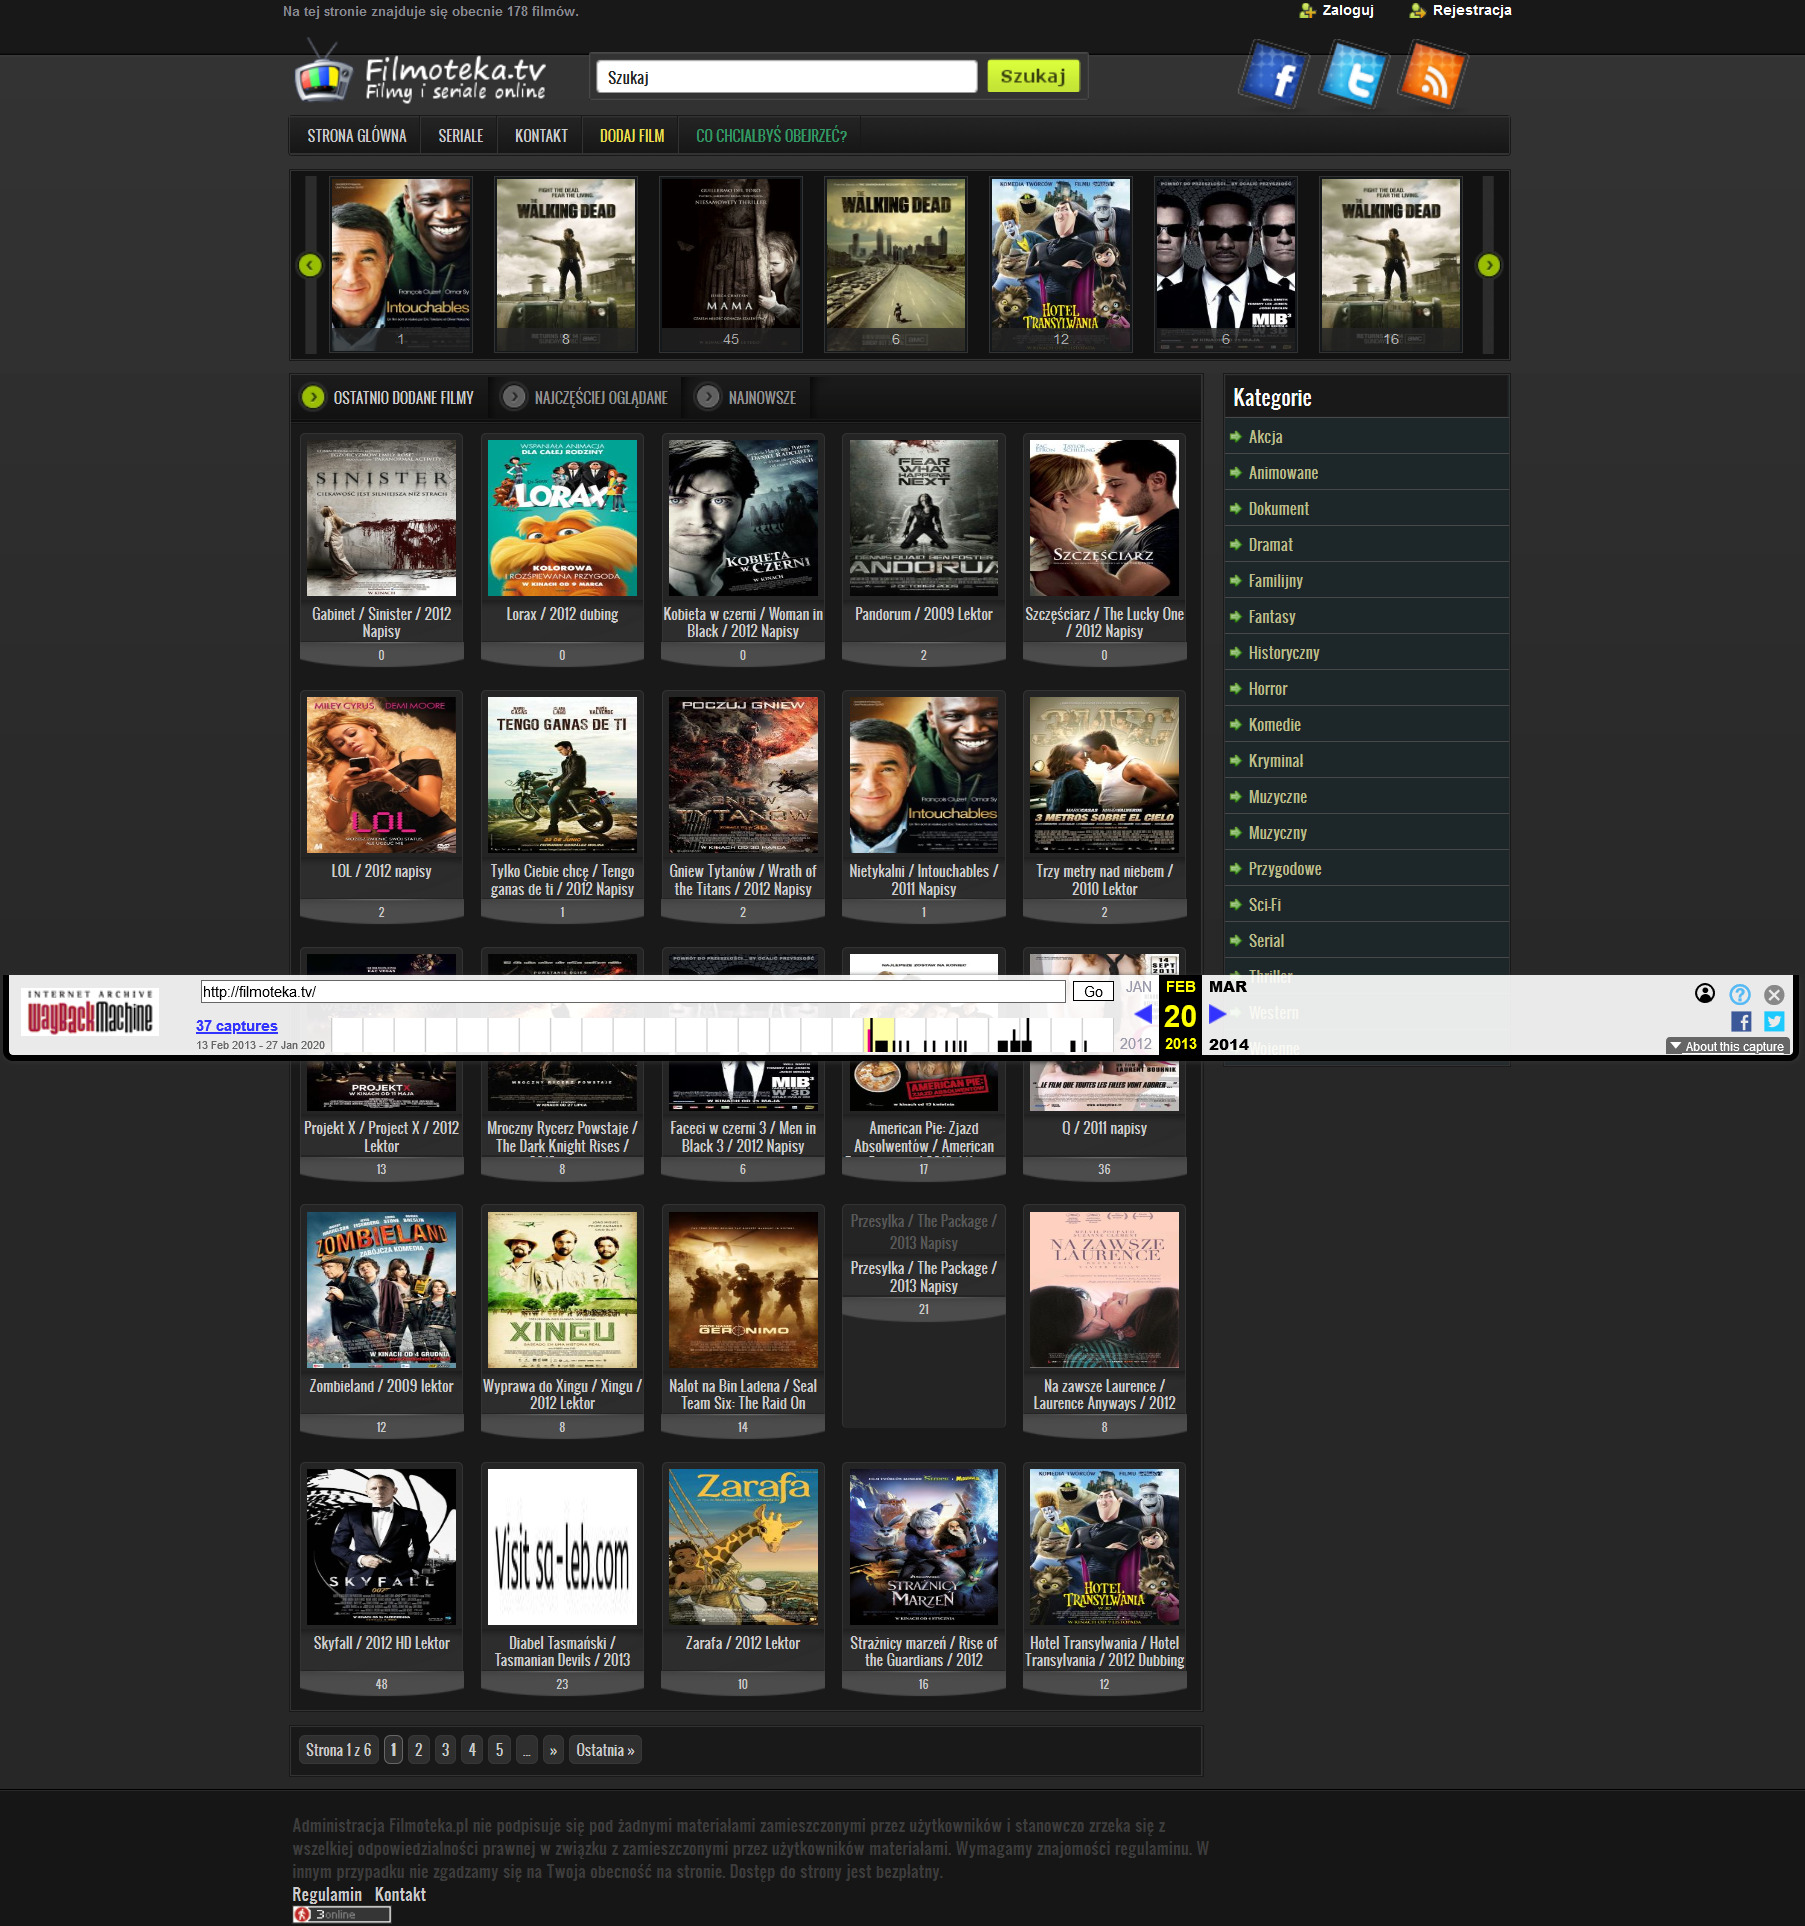Open the Kontakt menu item in navbar

tap(541, 136)
